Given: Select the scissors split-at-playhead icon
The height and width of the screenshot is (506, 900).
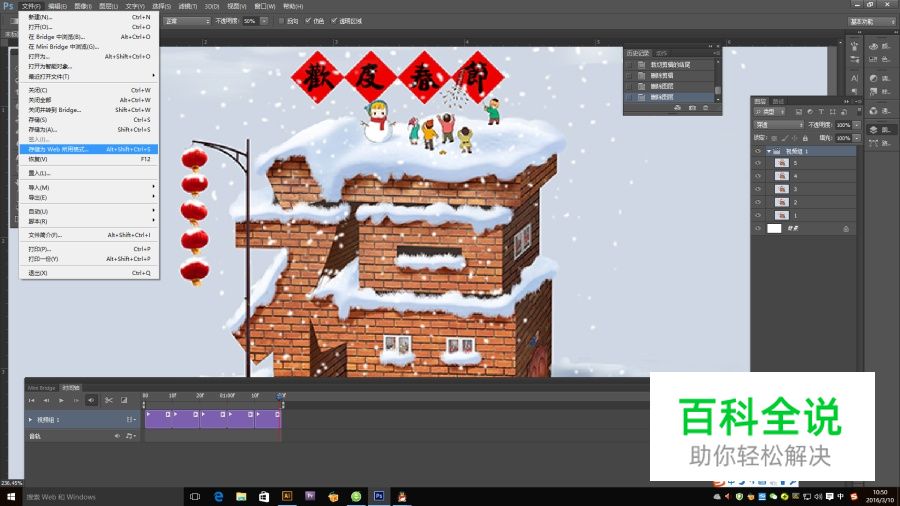Looking at the screenshot, I should pos(108,400).
